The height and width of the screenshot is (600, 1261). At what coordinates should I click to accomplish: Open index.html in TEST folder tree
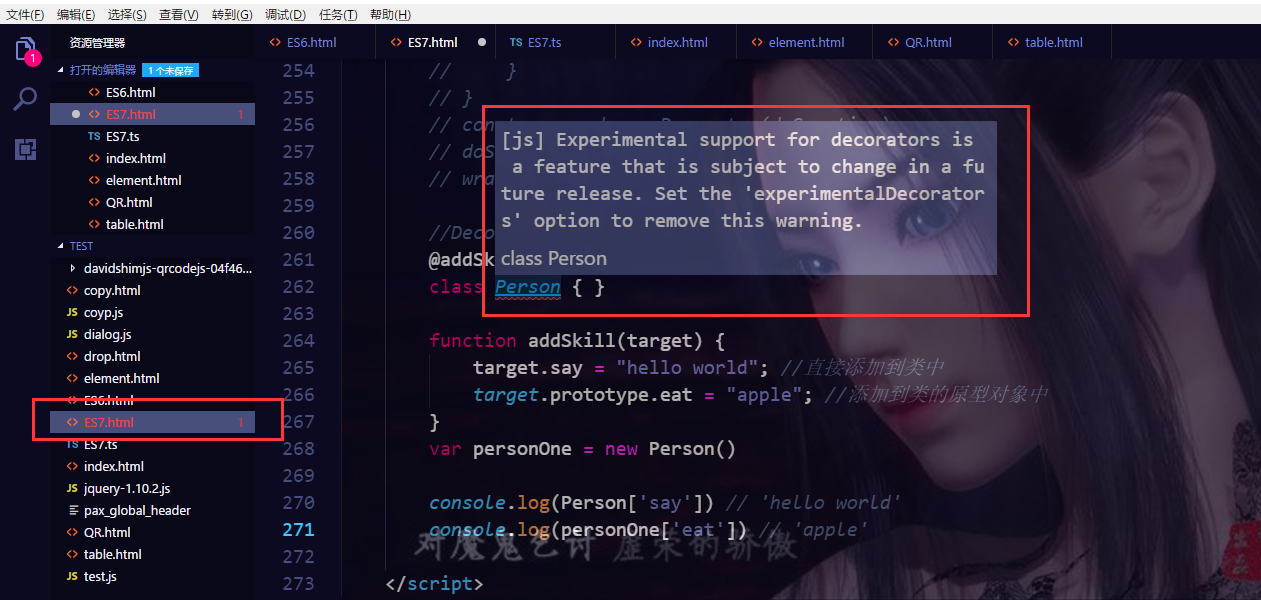pos(152,466)
